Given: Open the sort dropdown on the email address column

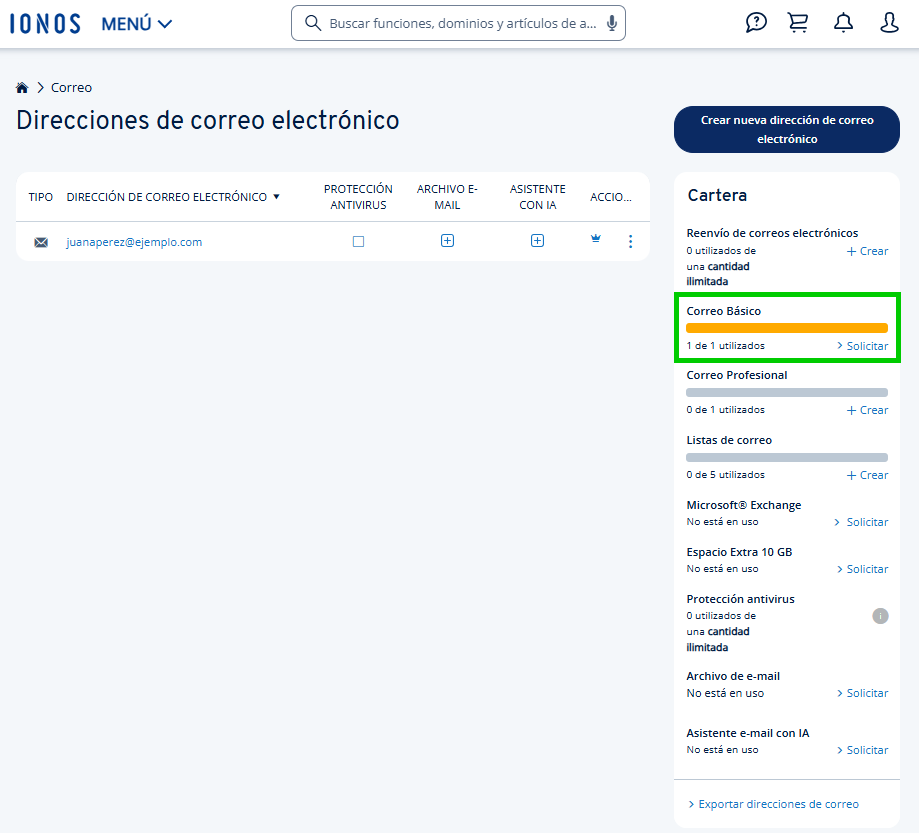Looking at the screenshot, I should 276,196.
